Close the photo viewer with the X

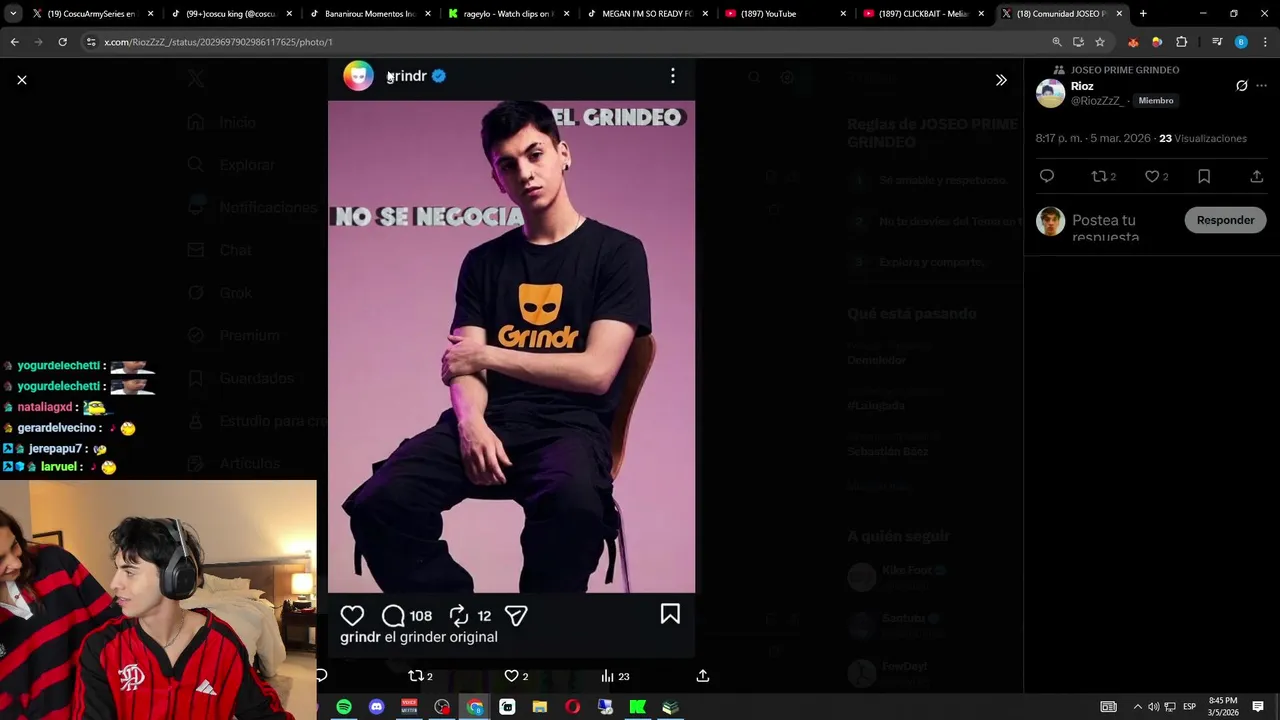pos(22,80)
